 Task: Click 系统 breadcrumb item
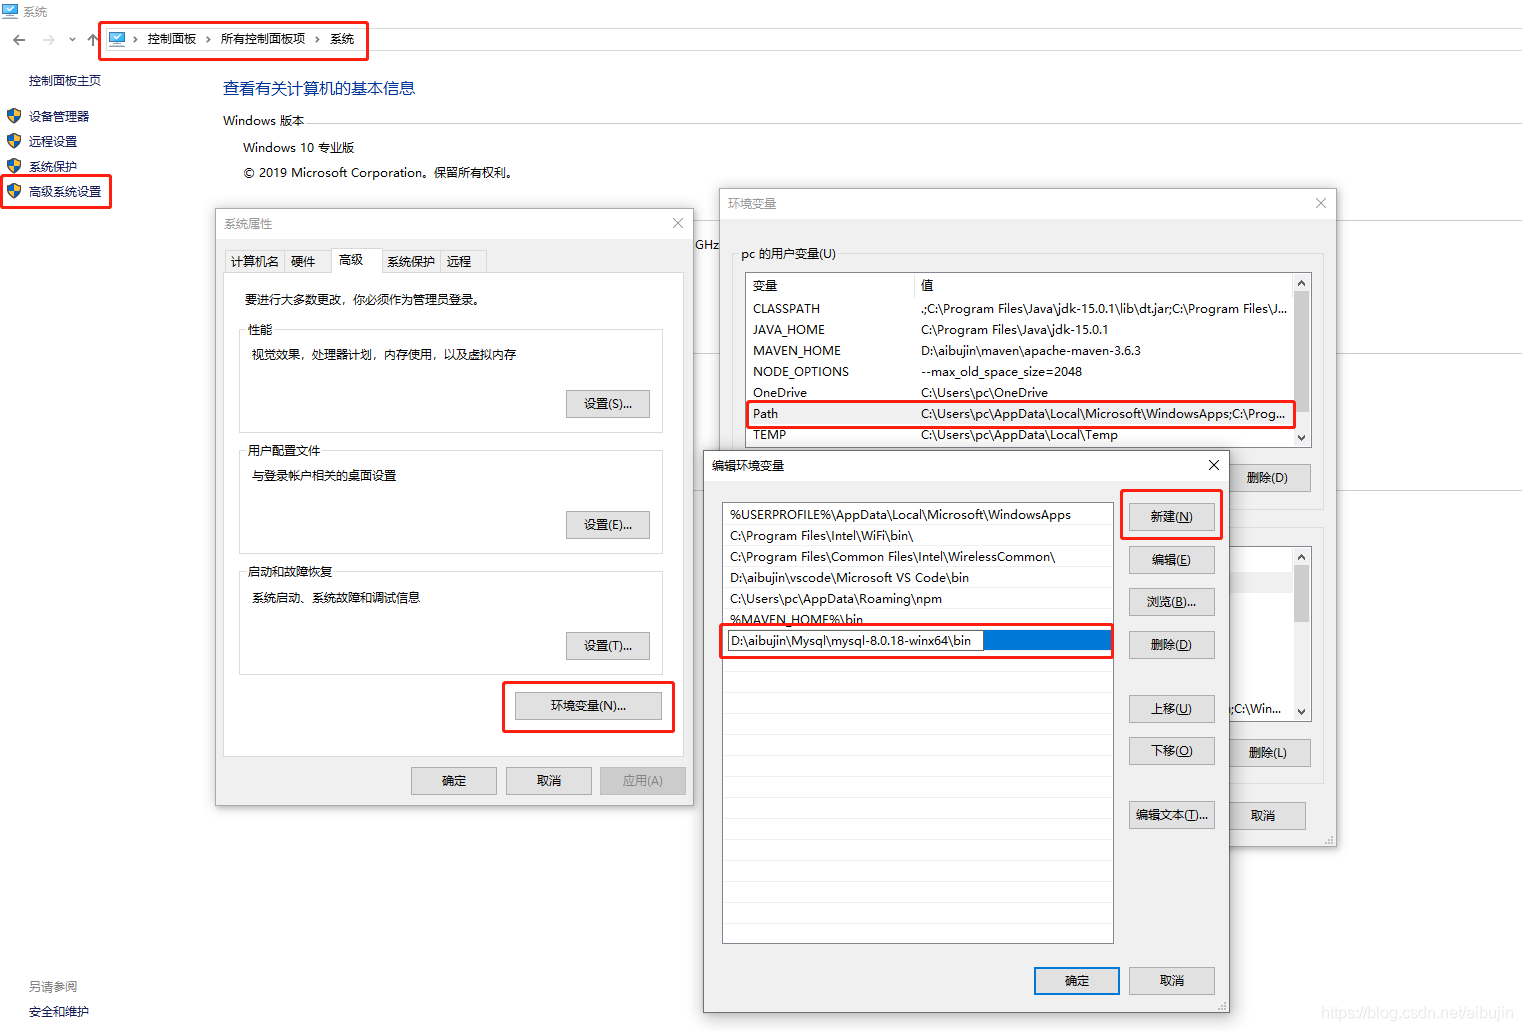[x=342, y=39]
